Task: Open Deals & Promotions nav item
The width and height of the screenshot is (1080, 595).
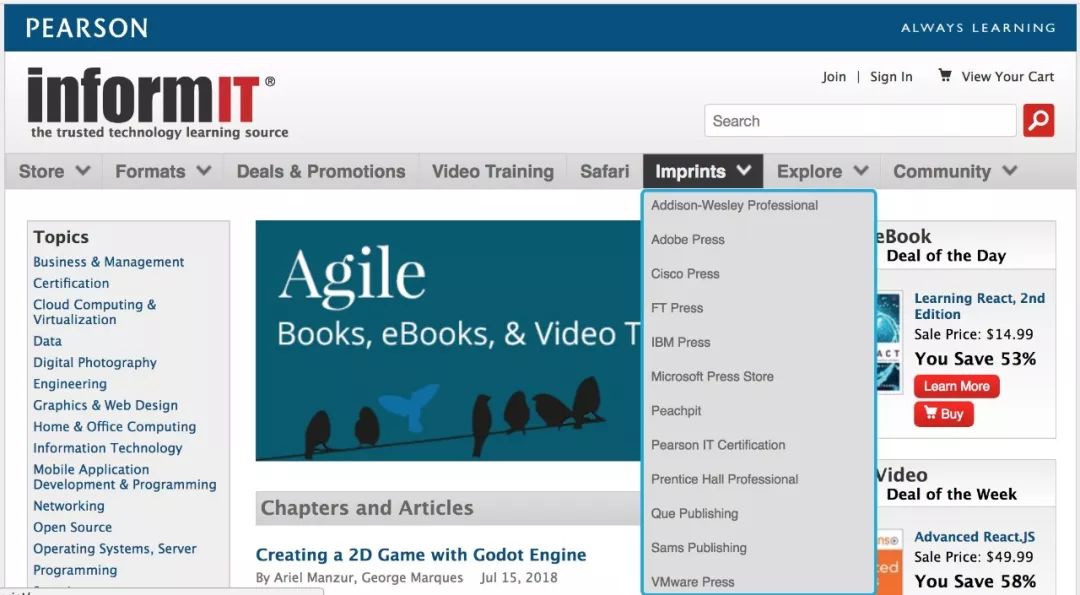Action: [x=321, y=171]
